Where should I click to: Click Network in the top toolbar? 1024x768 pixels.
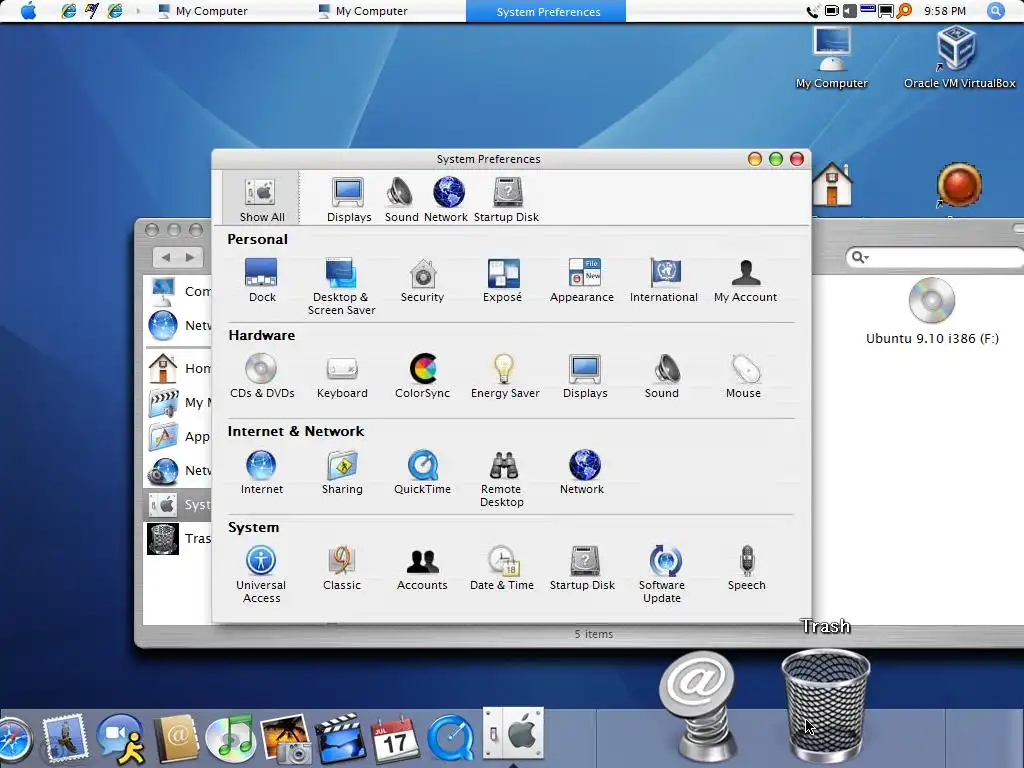coord(447,200)
